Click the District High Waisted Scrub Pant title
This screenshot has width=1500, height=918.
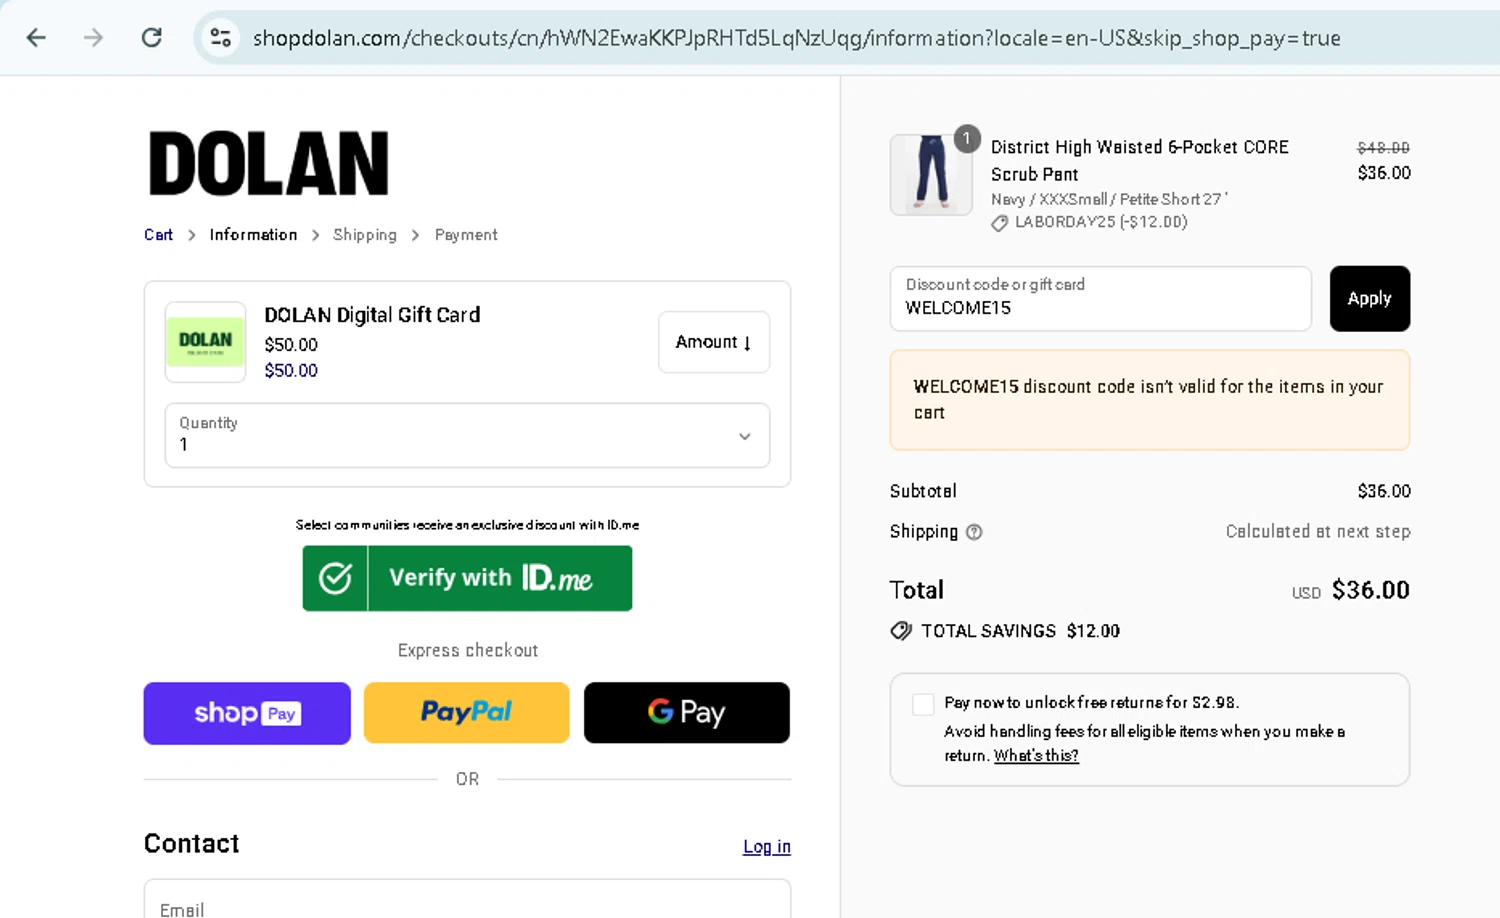[1140, 160]
